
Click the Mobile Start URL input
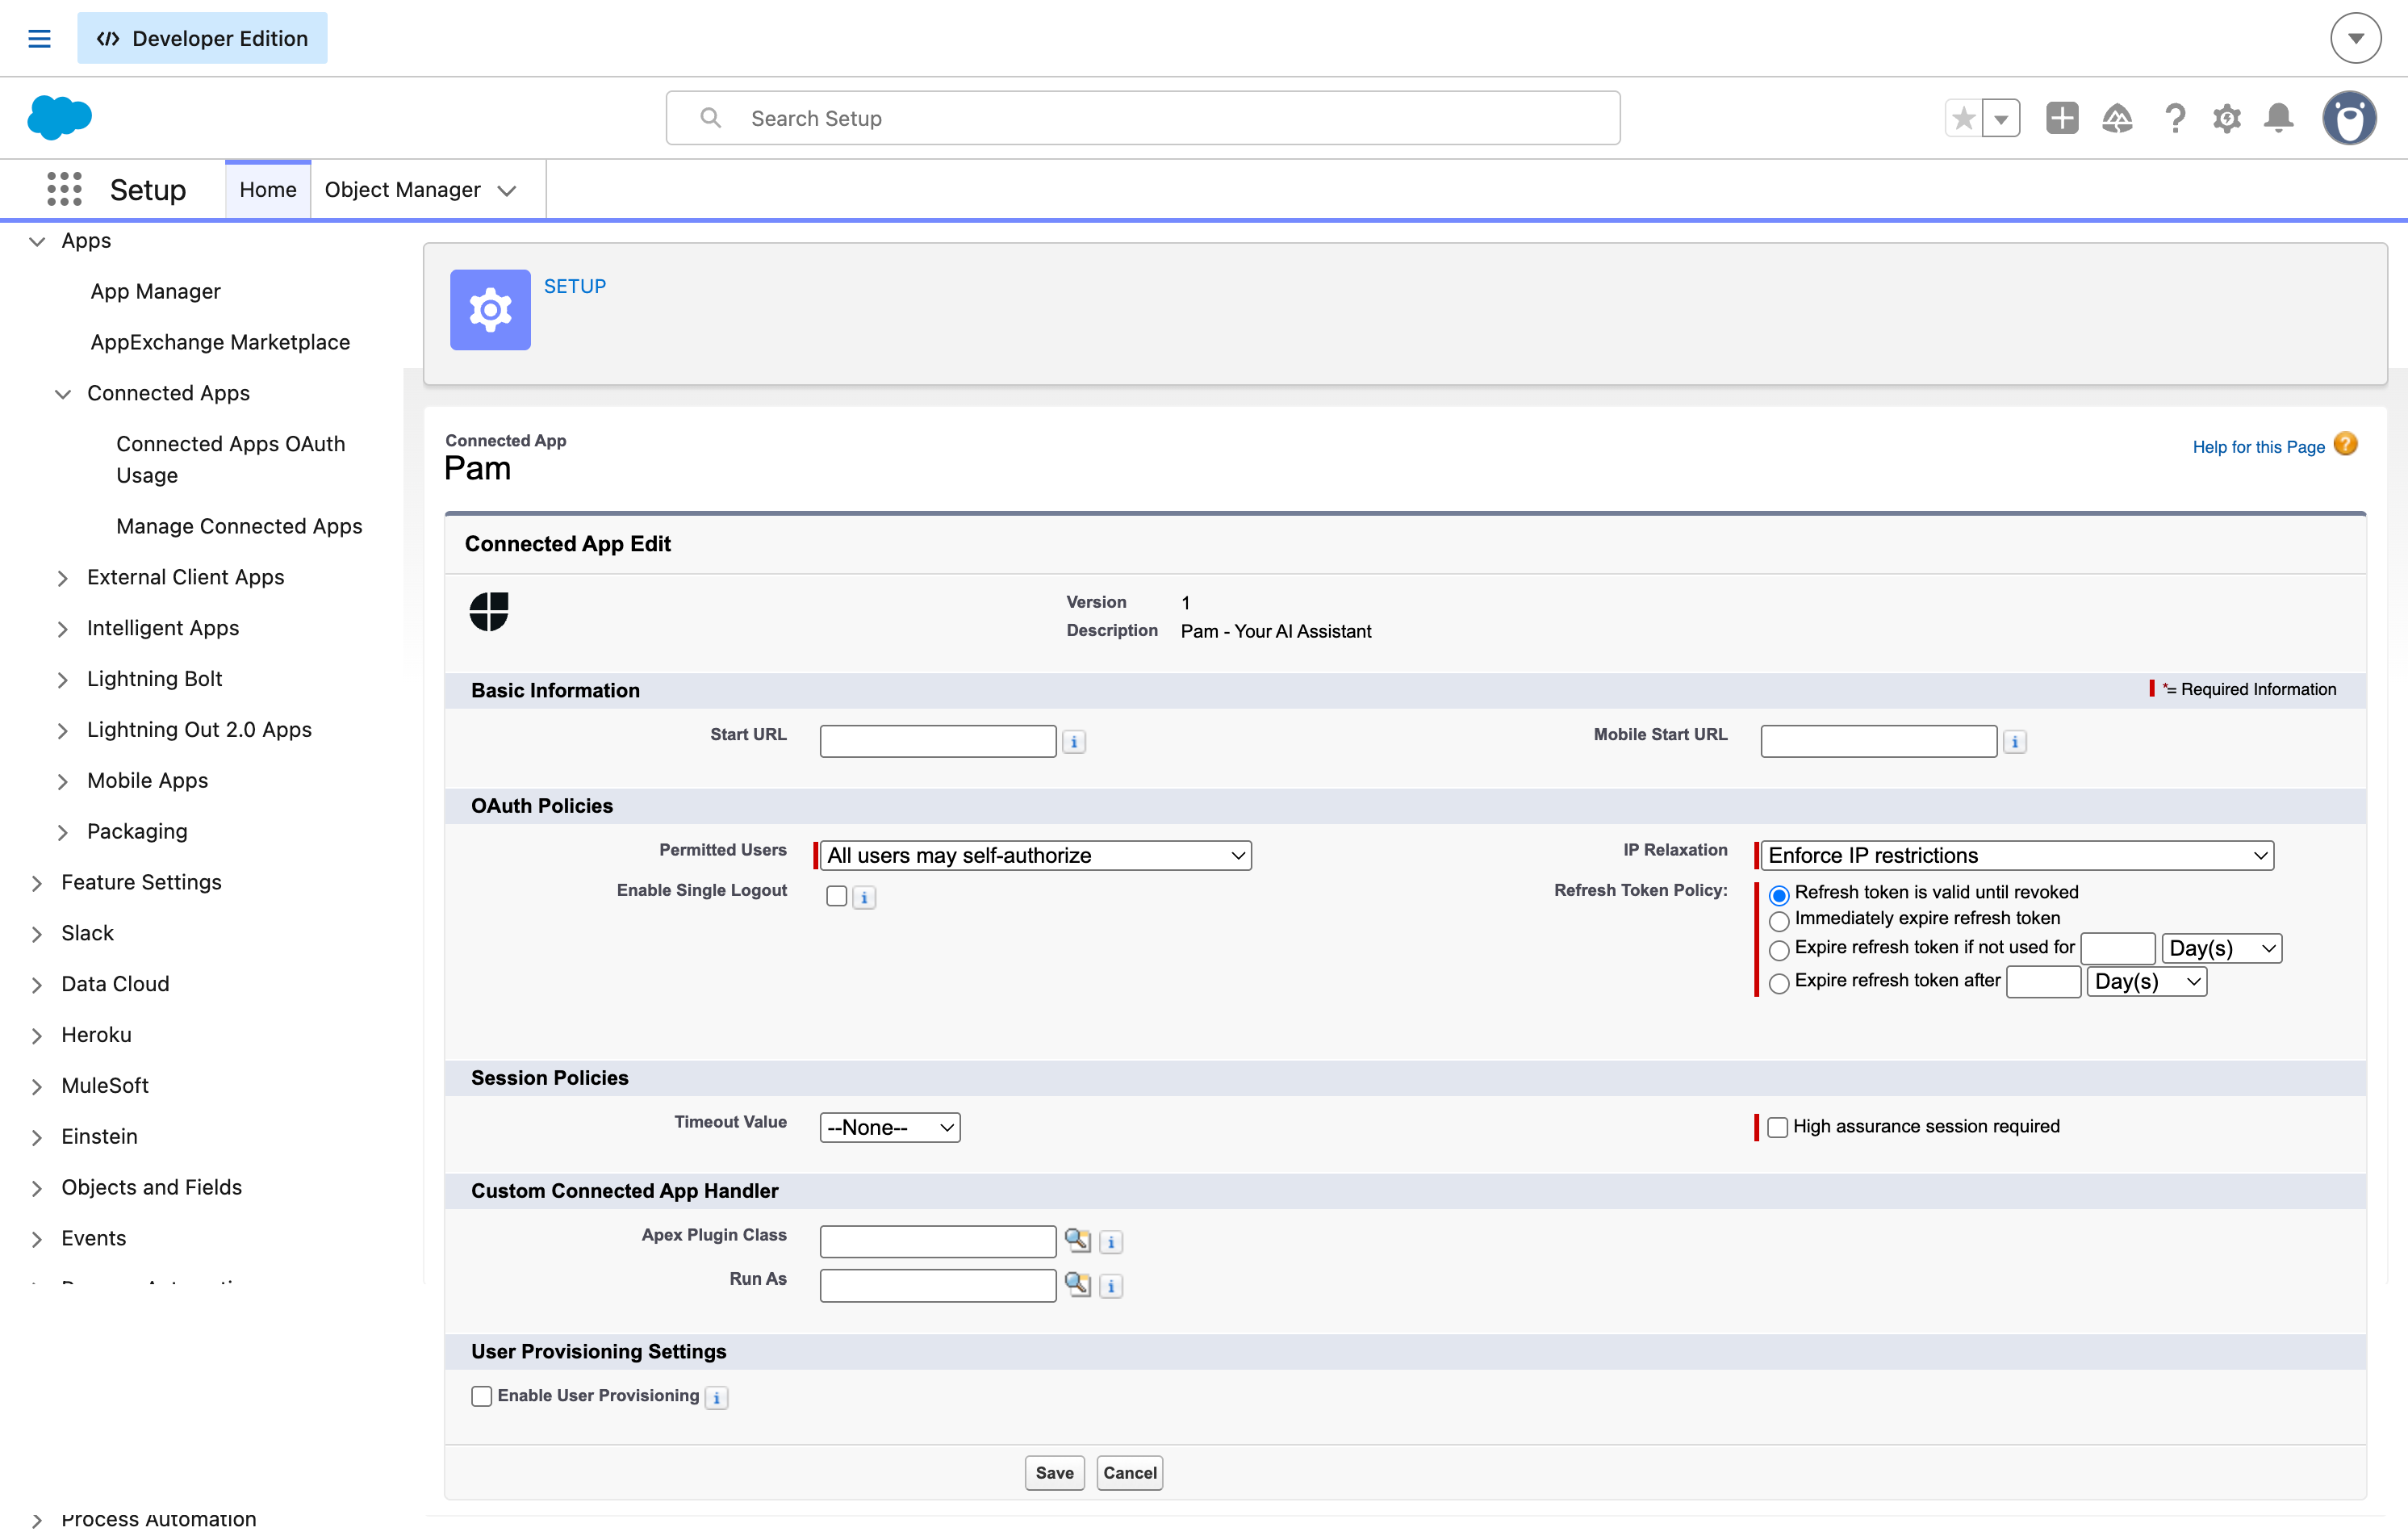pyautogui.click(x=1879, y=741)
